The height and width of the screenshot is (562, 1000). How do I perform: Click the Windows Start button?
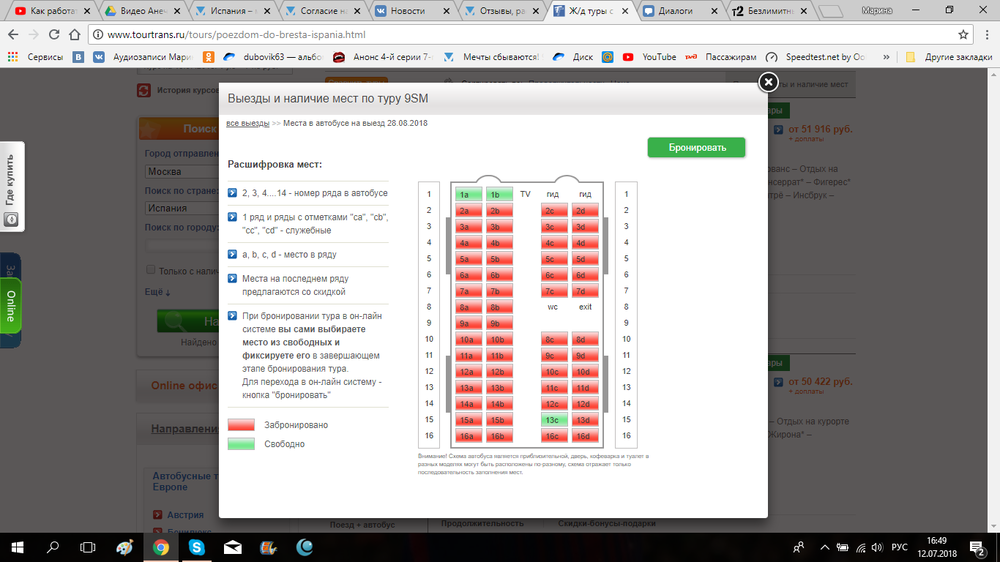[x=17, y=547]
